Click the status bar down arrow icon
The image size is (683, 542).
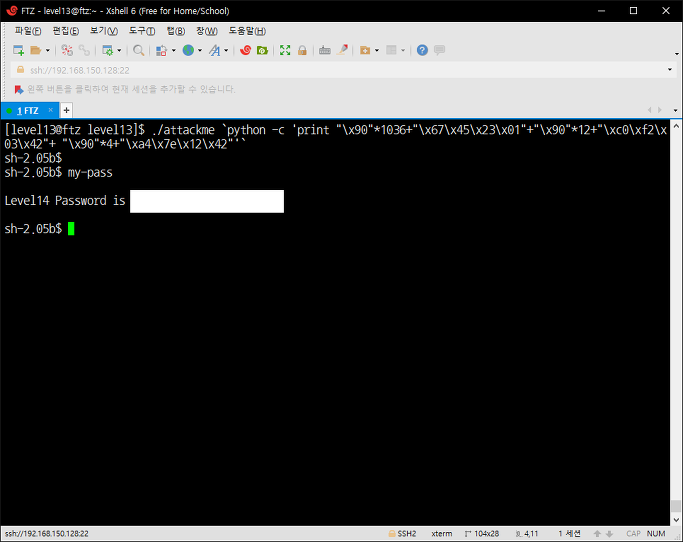tap(609, 534)
